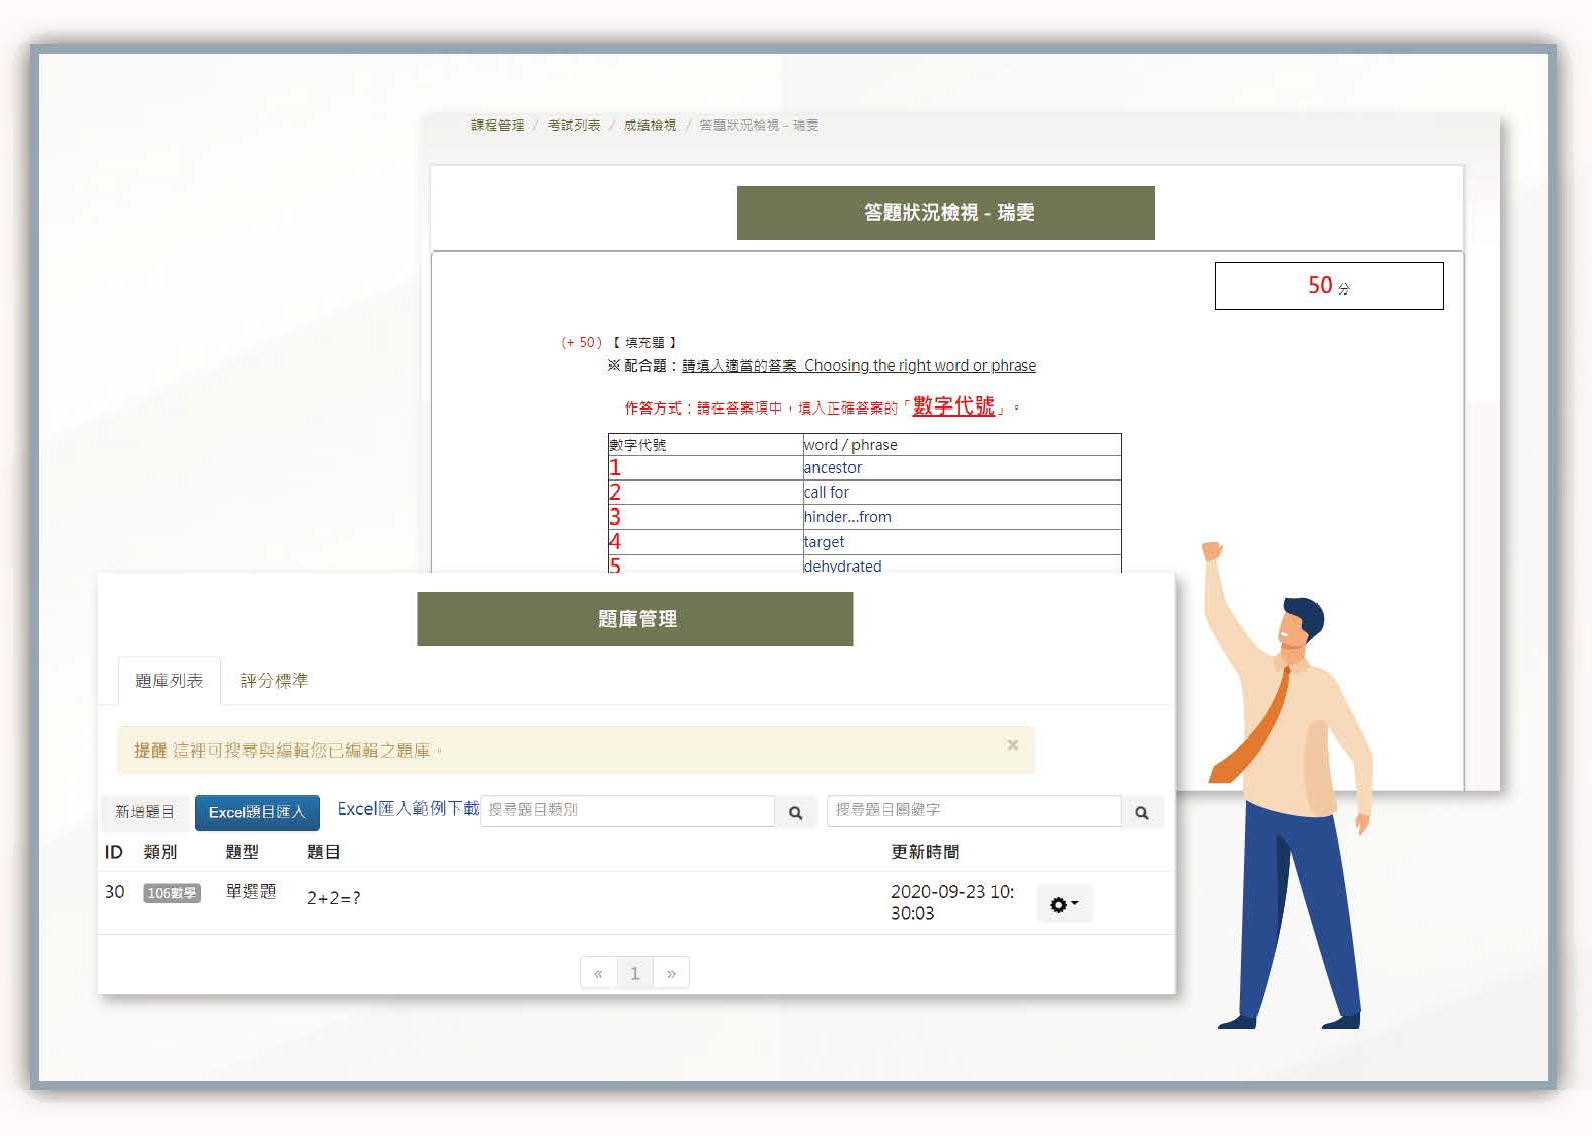1592x1136 pixels.
Task: Focus the 搜尋題目關鍵字 input field
Action: tap(973, 810)
